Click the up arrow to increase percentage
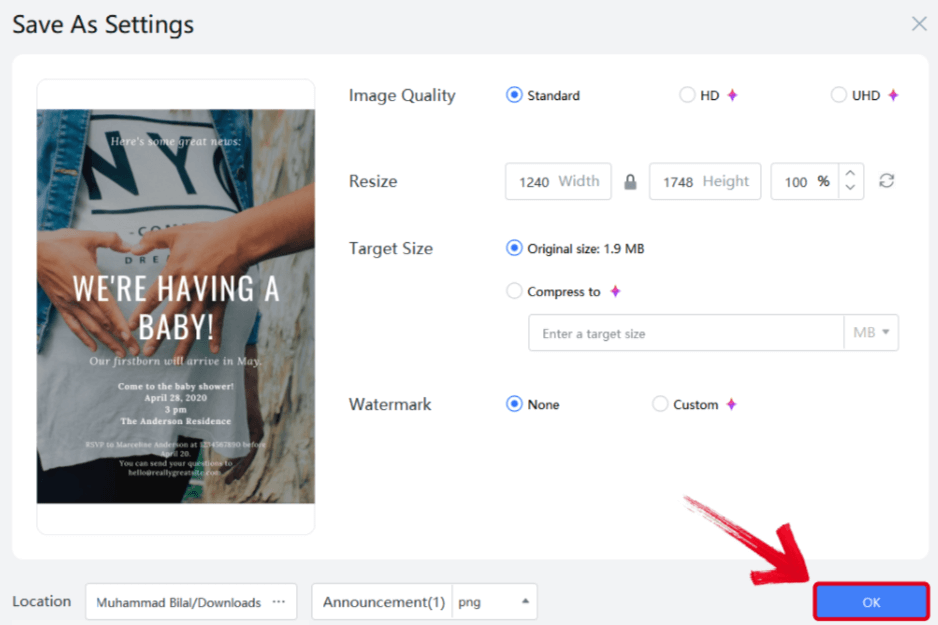The height and width of the screenshot is (625, 938). (x=849, y=174)
